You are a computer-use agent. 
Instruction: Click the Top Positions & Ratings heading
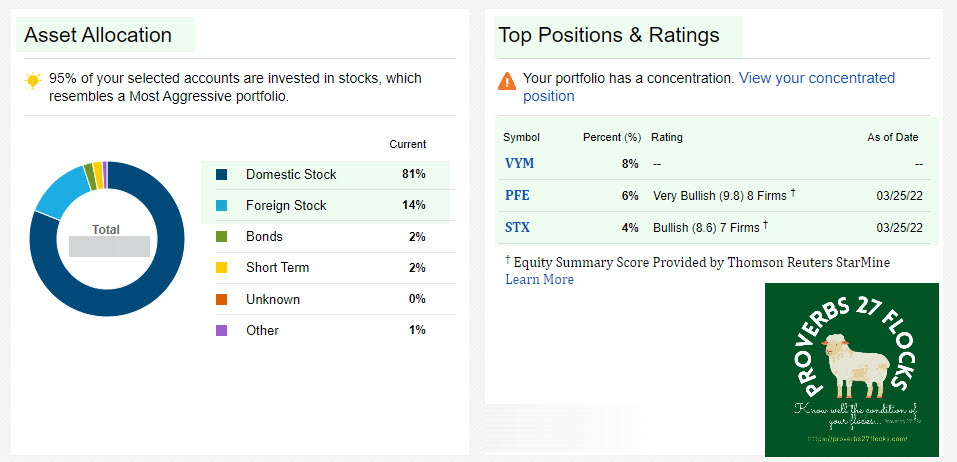[609, 35]
